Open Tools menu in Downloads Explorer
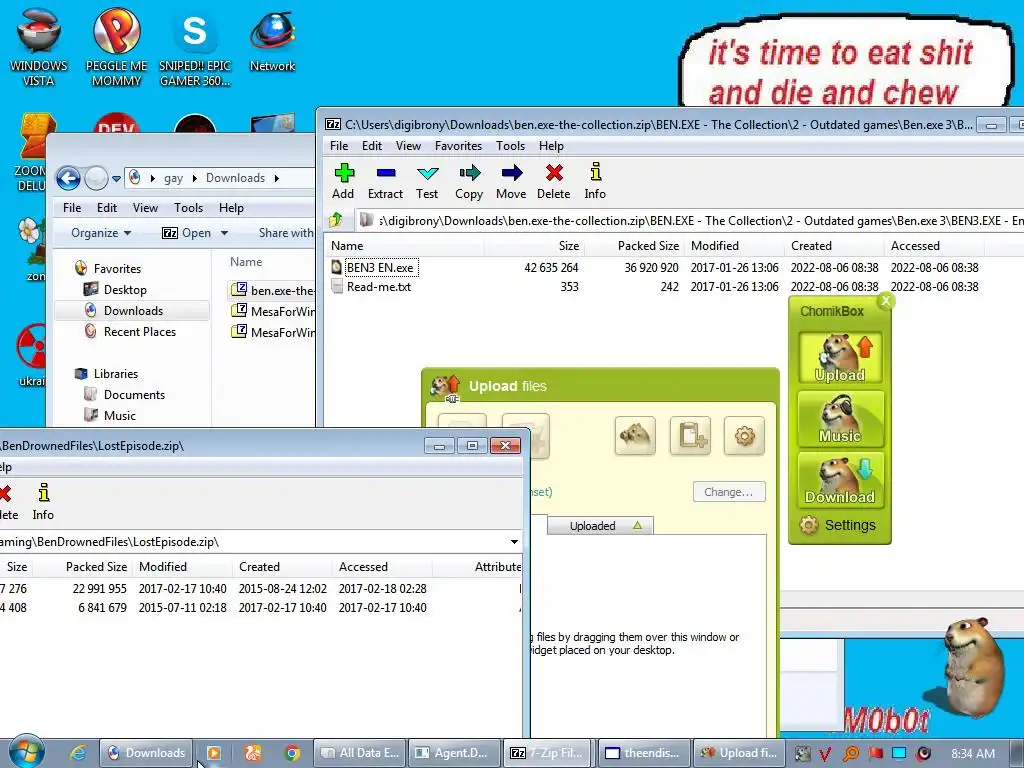The height and width of the screenshot is (768, 1024). point(188,208)
